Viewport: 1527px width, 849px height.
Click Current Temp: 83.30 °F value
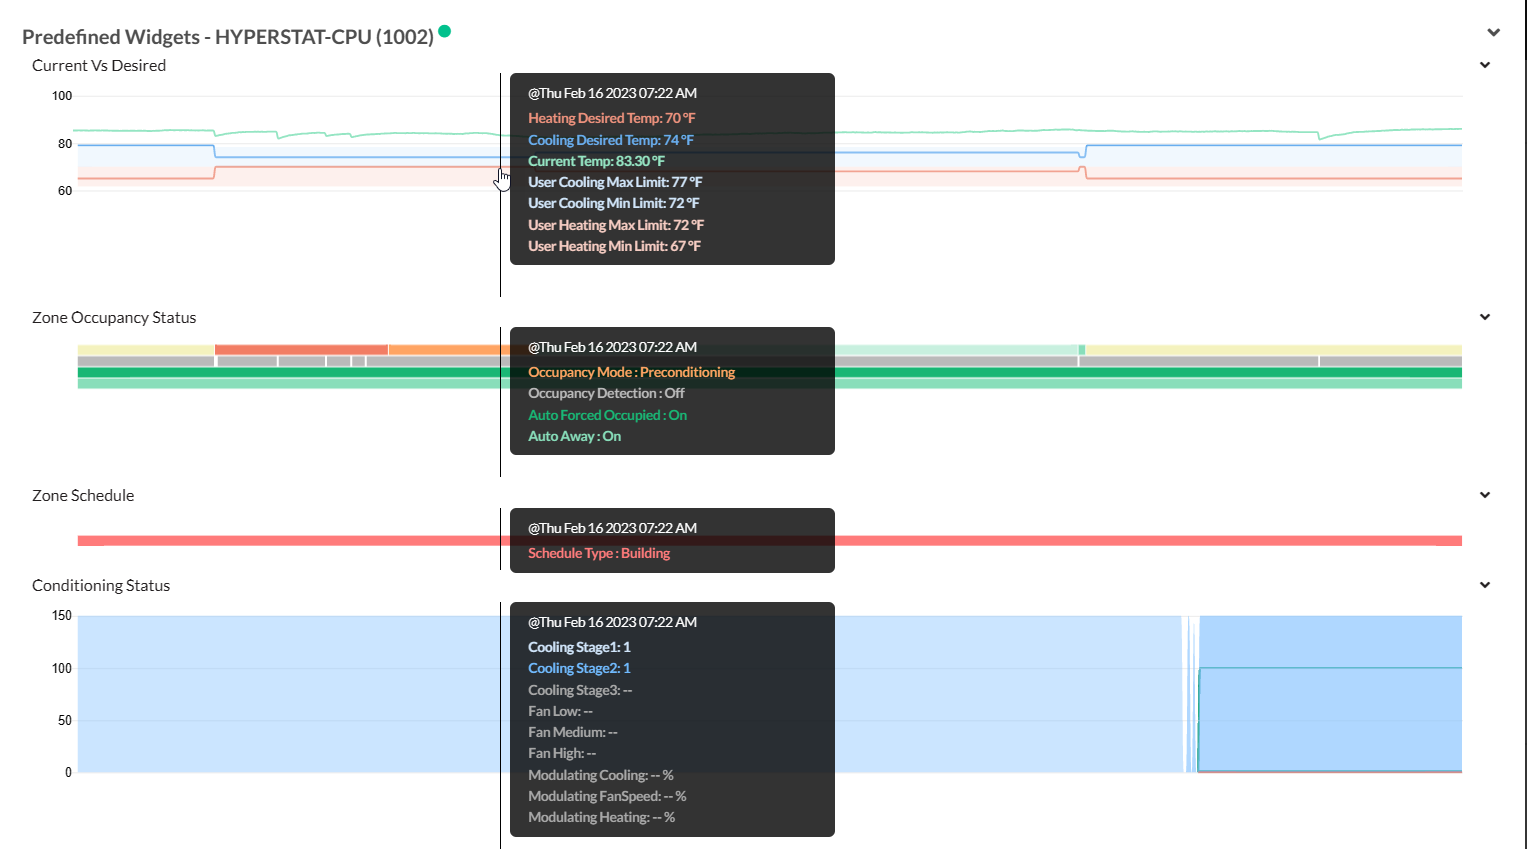point(597,161)
